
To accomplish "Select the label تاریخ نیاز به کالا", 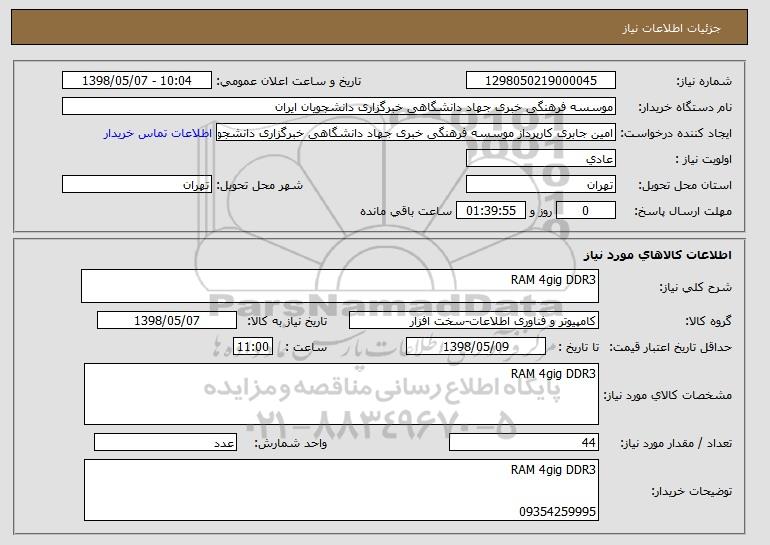I will click(287, 321).
